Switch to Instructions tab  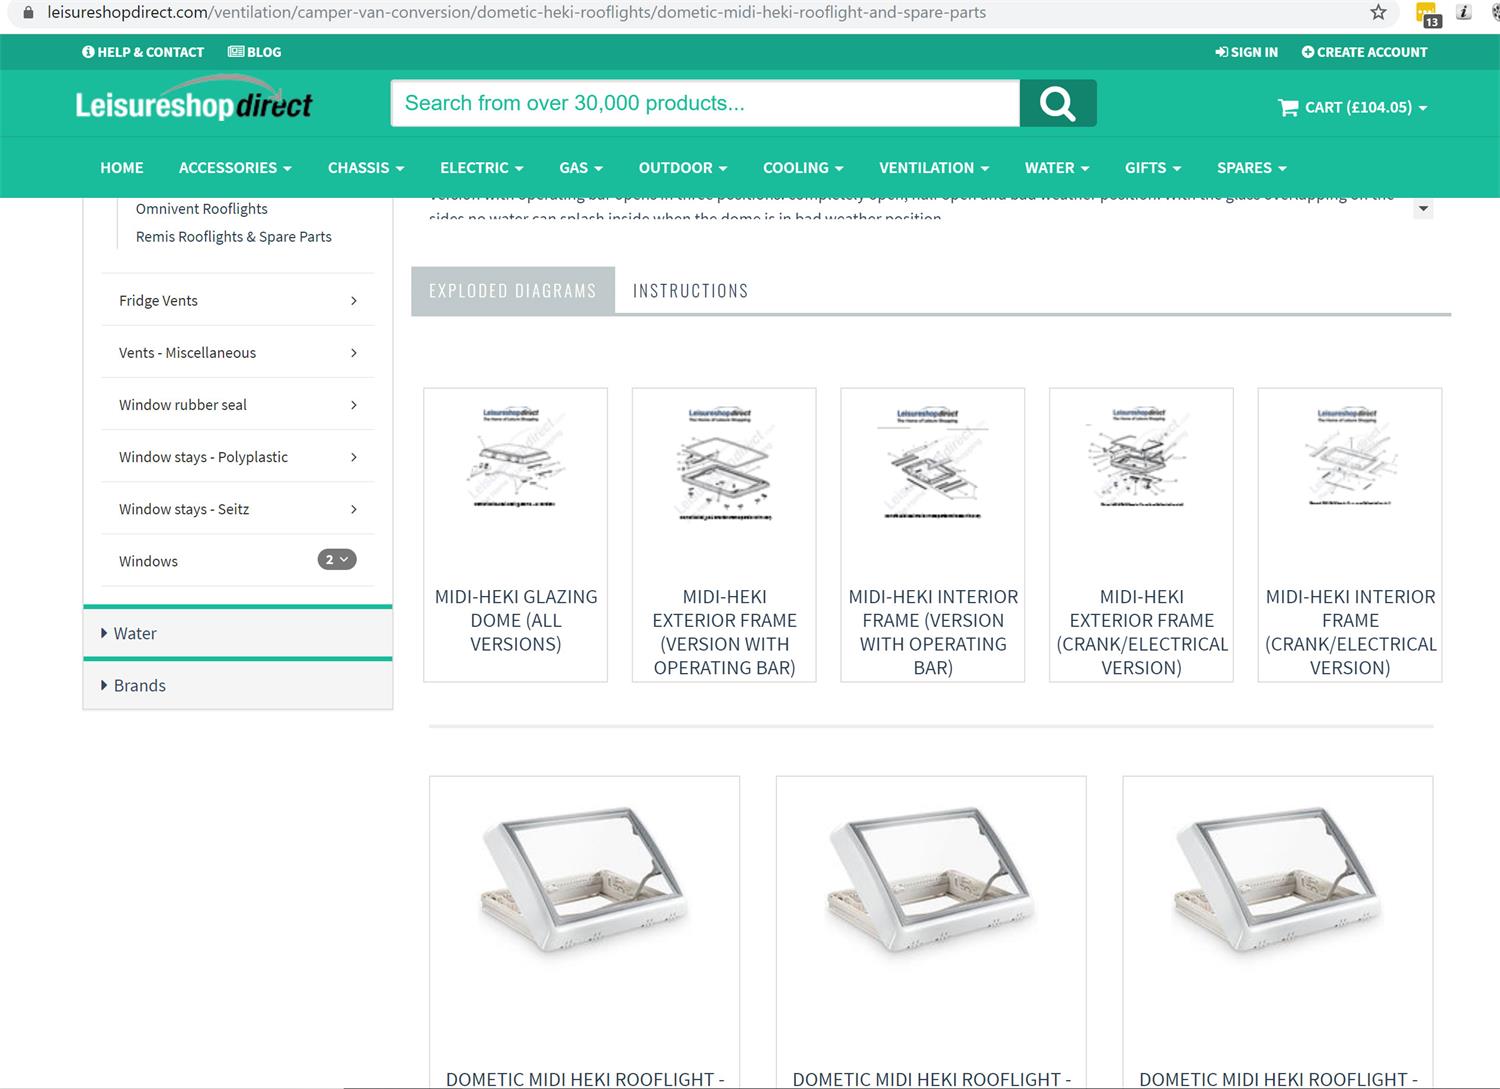[690, 291]
